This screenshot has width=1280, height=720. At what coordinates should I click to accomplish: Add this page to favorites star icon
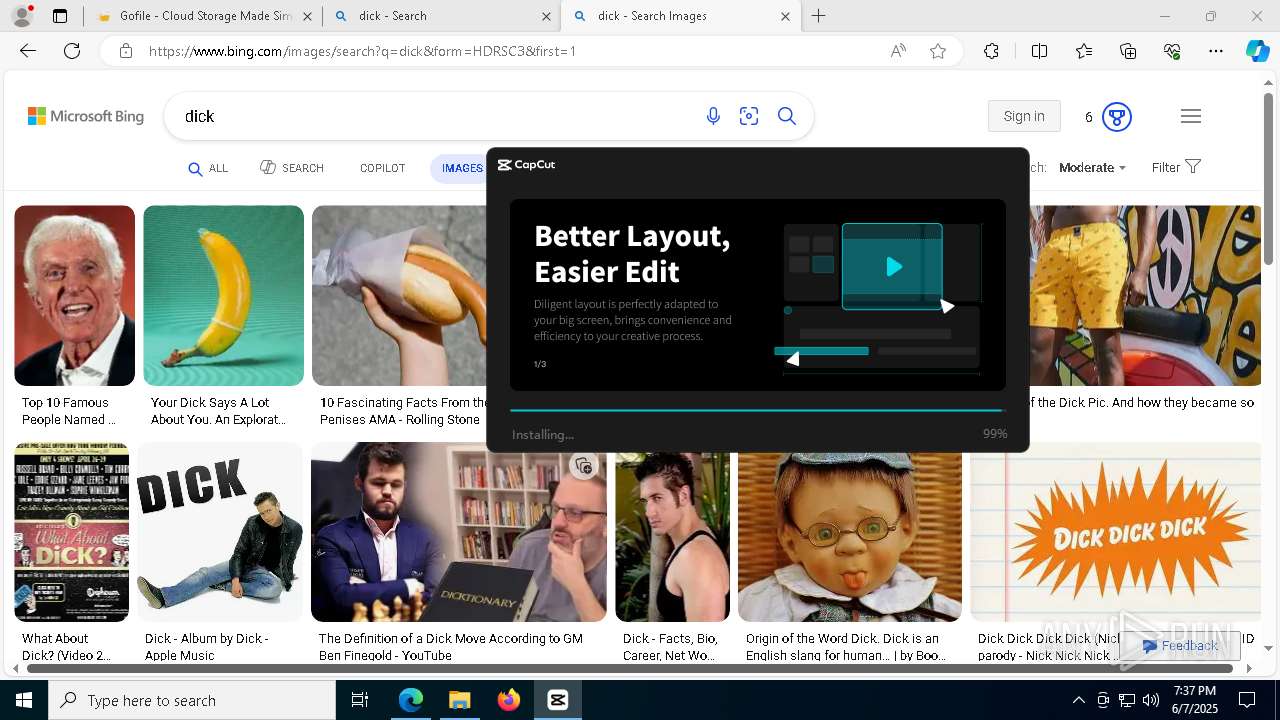click(938, 51)
